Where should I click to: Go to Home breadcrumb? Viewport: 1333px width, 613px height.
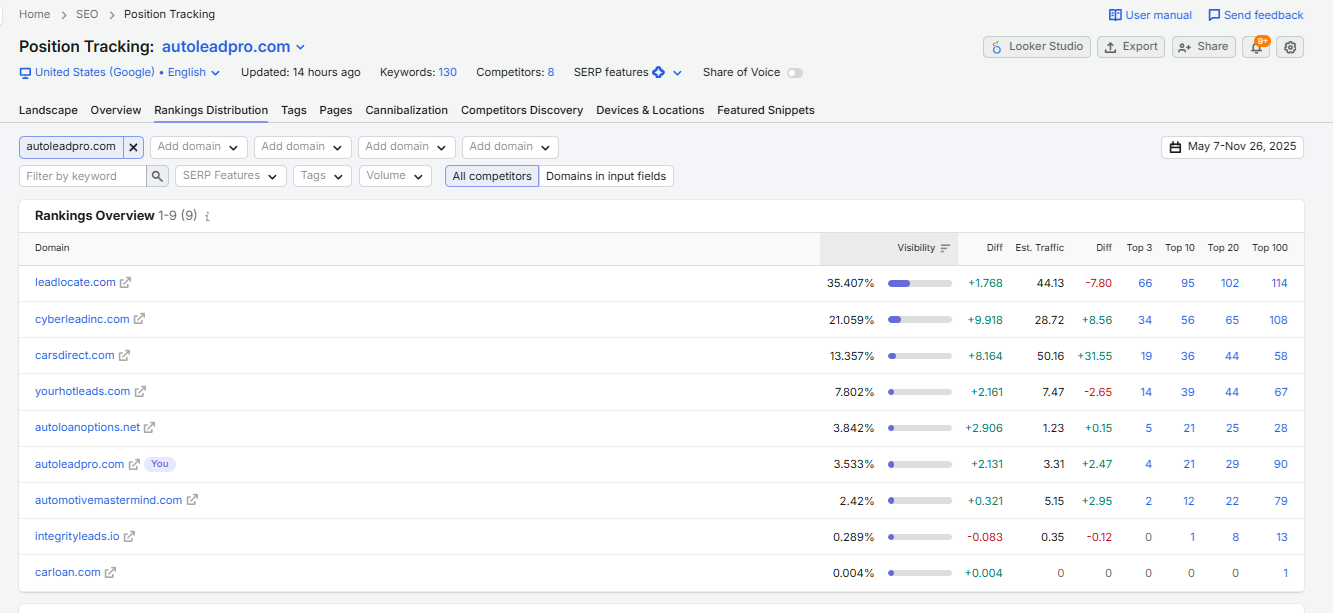[x=35, y=14]
